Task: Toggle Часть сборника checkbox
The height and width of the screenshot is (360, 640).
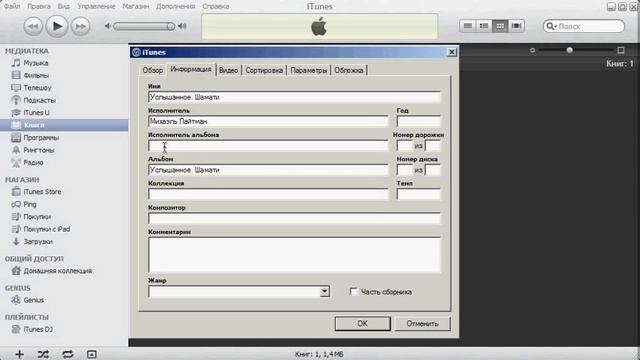Action: tap(353, 291)
